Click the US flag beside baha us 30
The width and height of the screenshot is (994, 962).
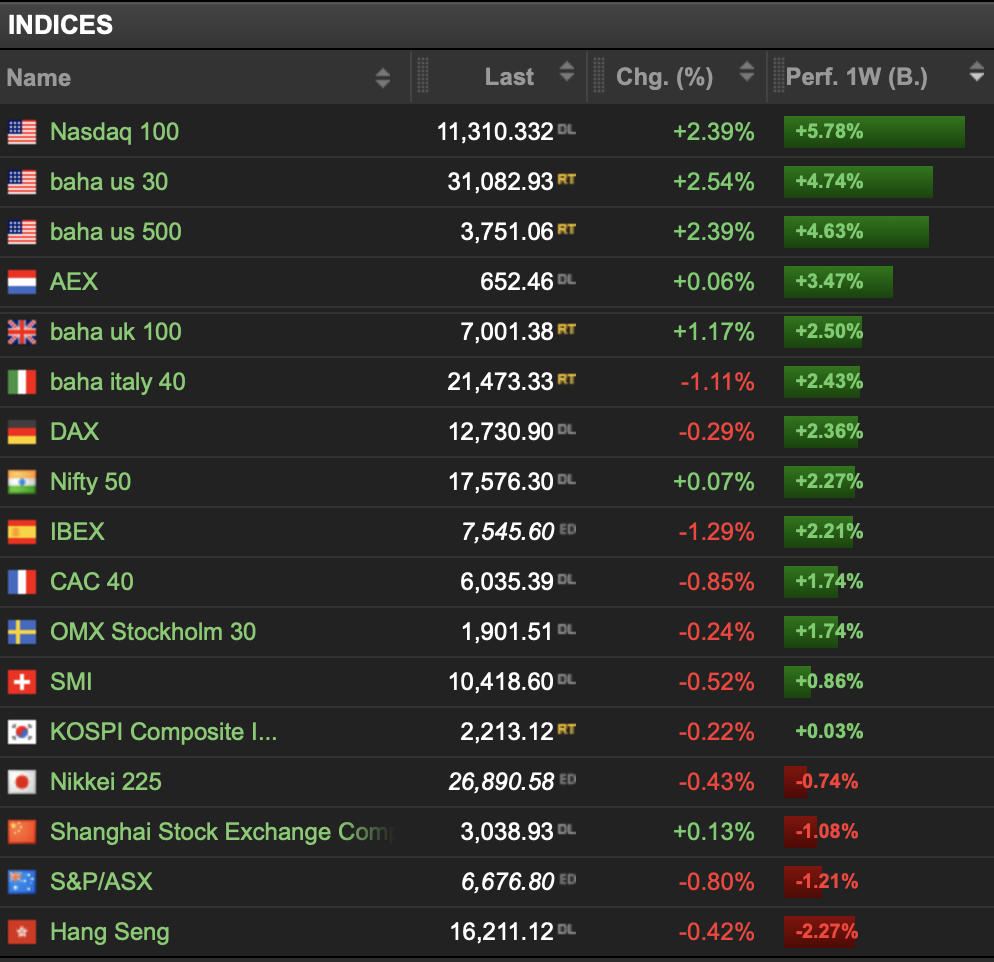(22, 183)
